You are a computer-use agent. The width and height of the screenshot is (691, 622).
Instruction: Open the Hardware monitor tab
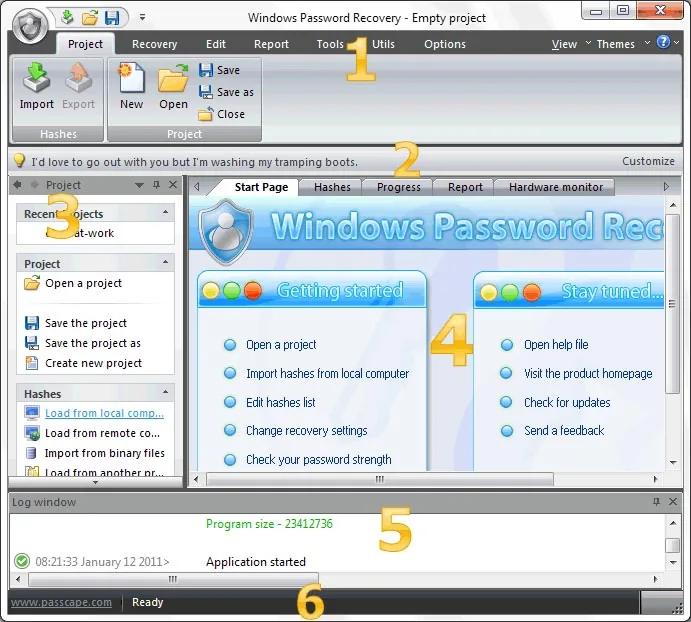(555, 187)
